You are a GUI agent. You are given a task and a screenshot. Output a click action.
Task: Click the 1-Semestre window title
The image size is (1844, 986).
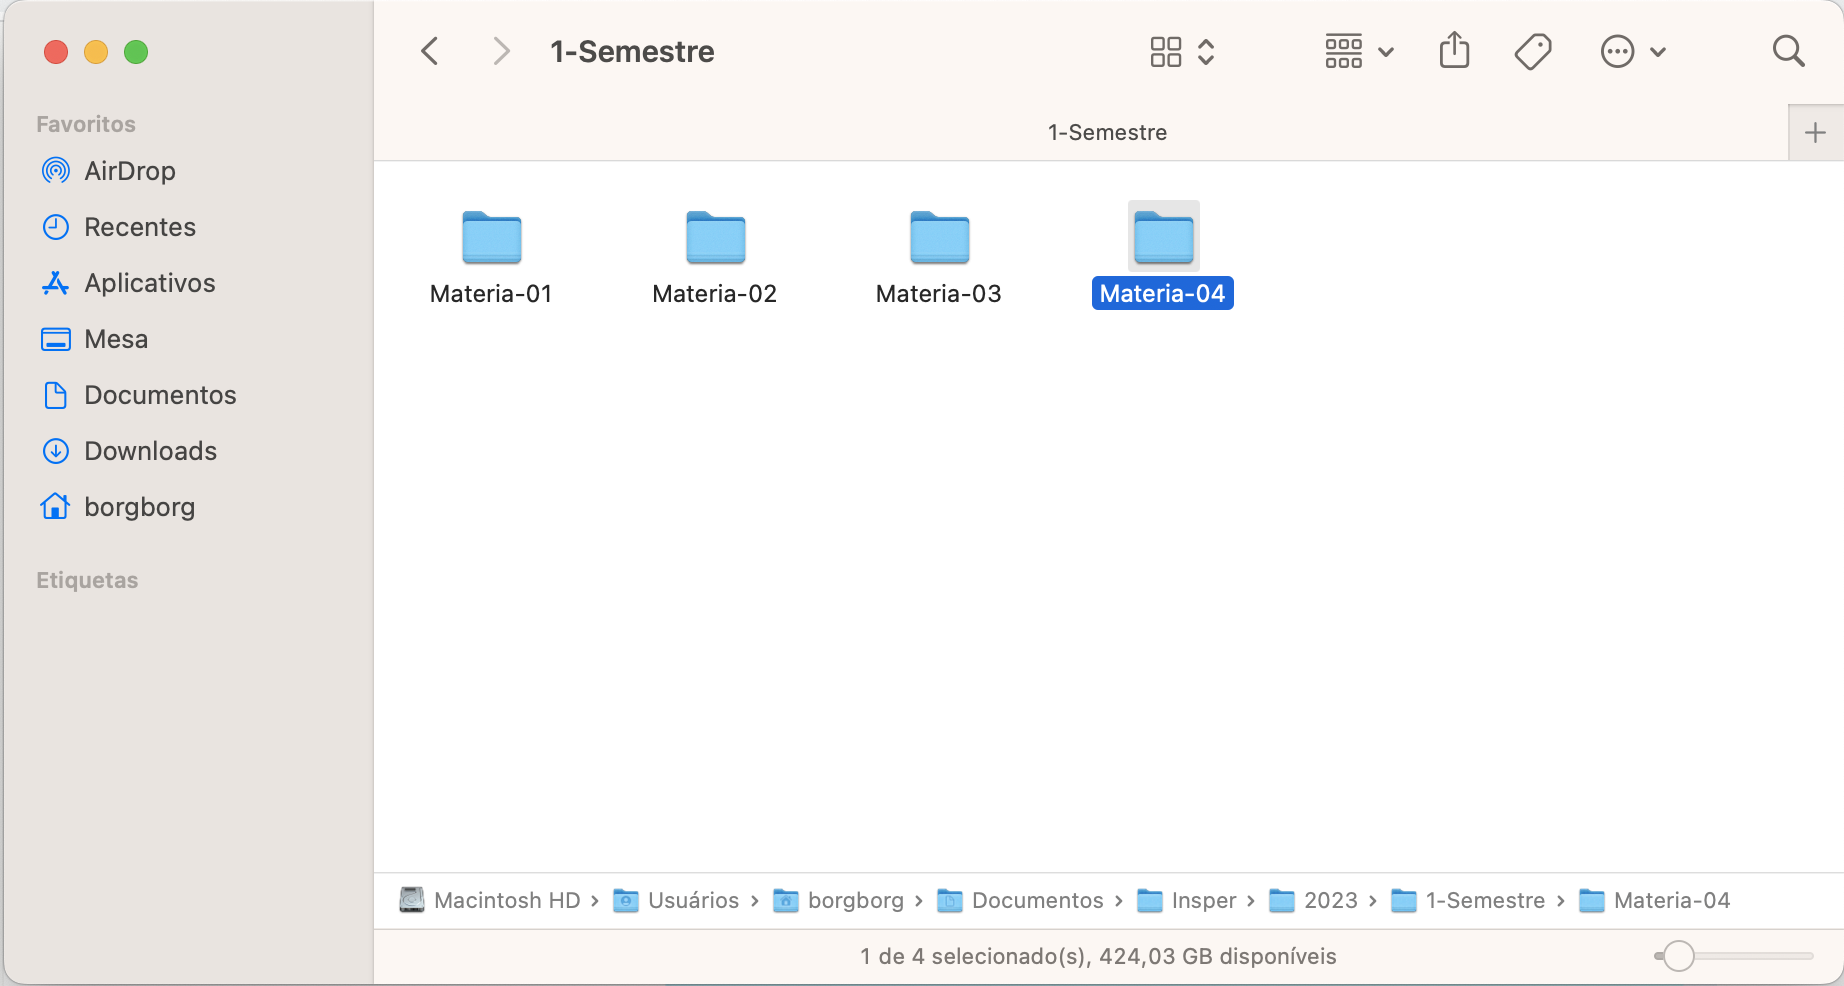pyautogui.click(x=632, y=51)
